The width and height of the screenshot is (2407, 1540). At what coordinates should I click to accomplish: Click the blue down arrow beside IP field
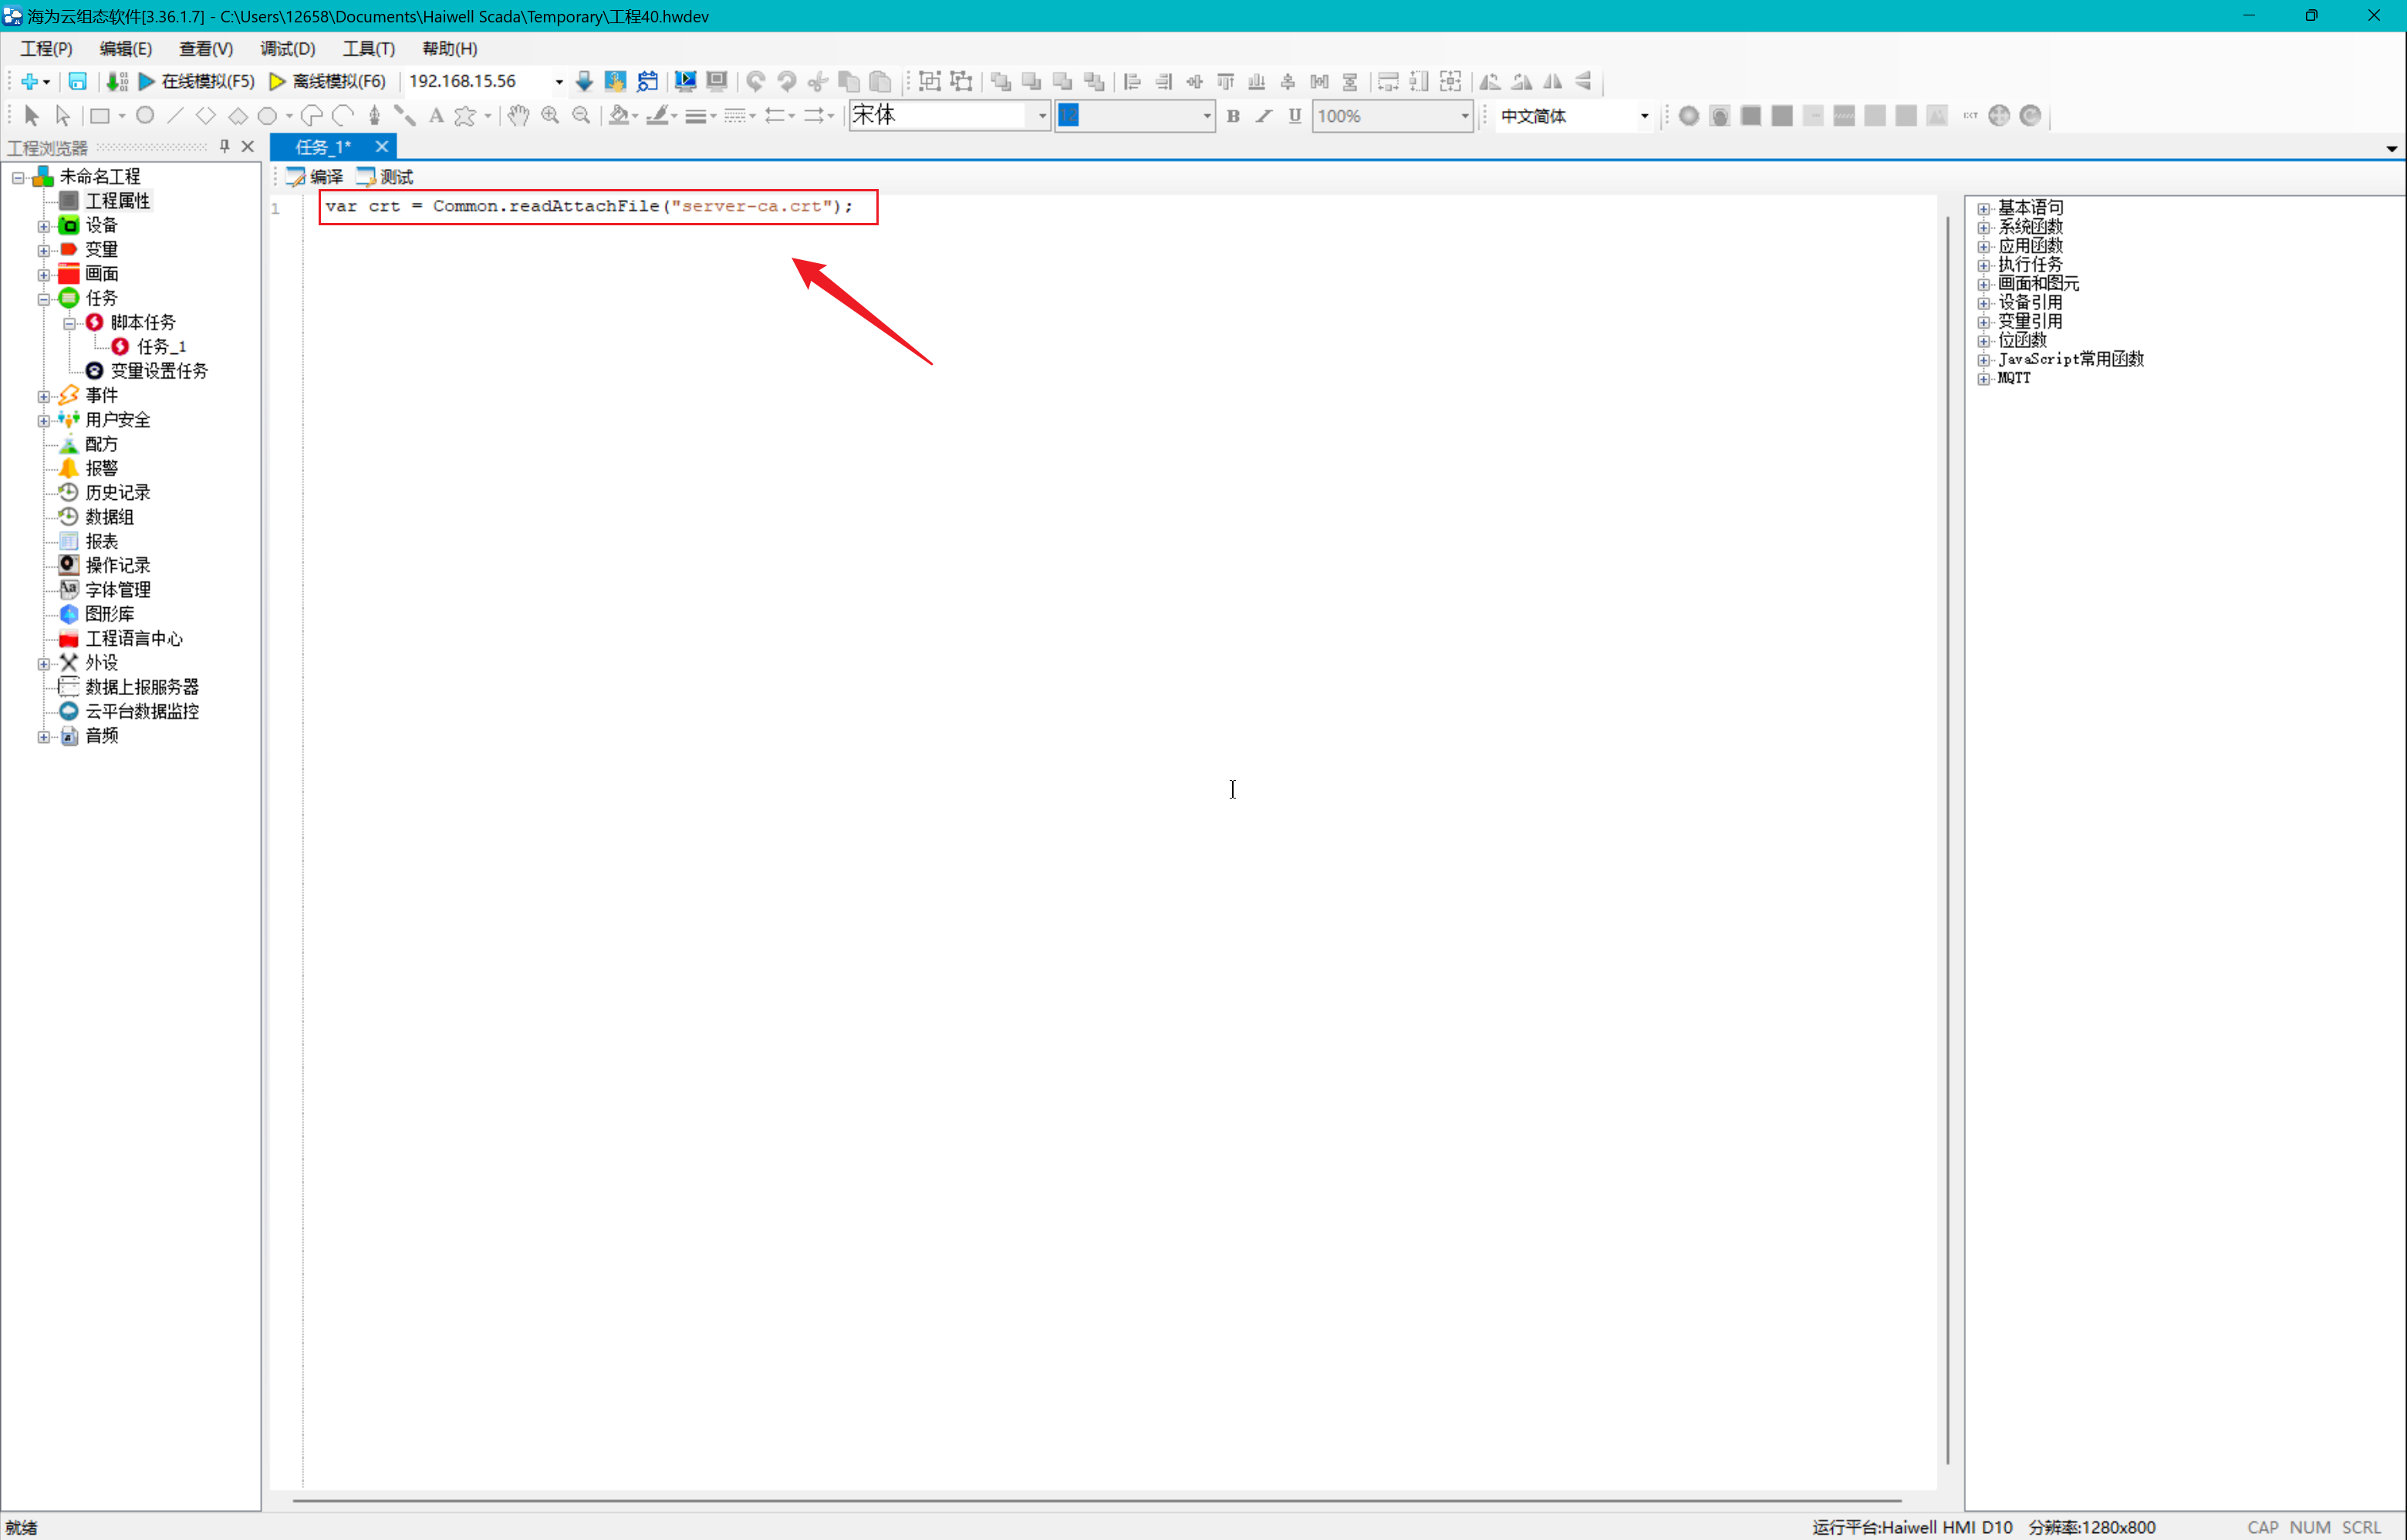click(x=584, y=81)
